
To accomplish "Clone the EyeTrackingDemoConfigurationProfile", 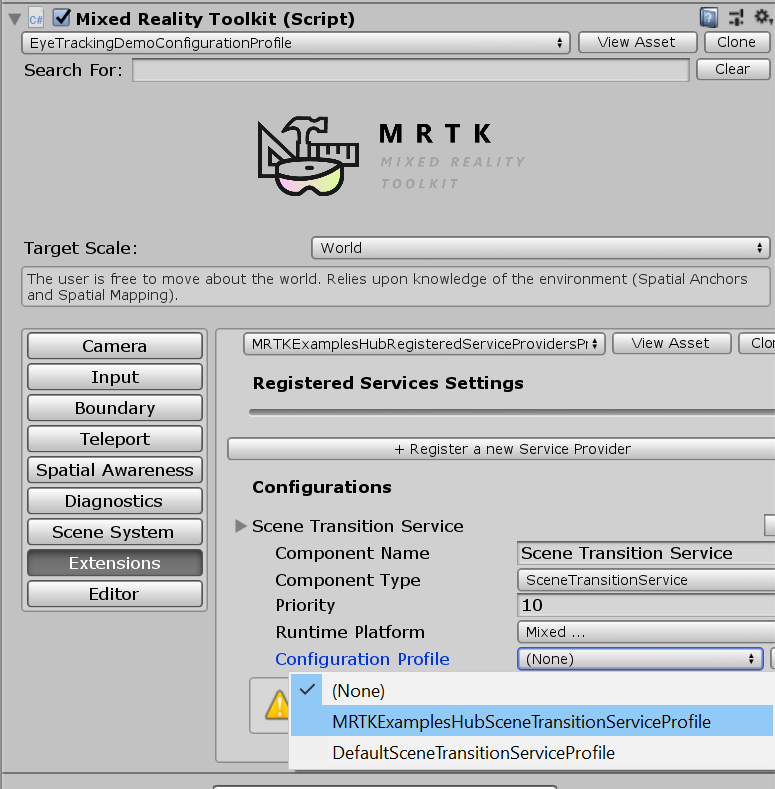I will point(737,42).
